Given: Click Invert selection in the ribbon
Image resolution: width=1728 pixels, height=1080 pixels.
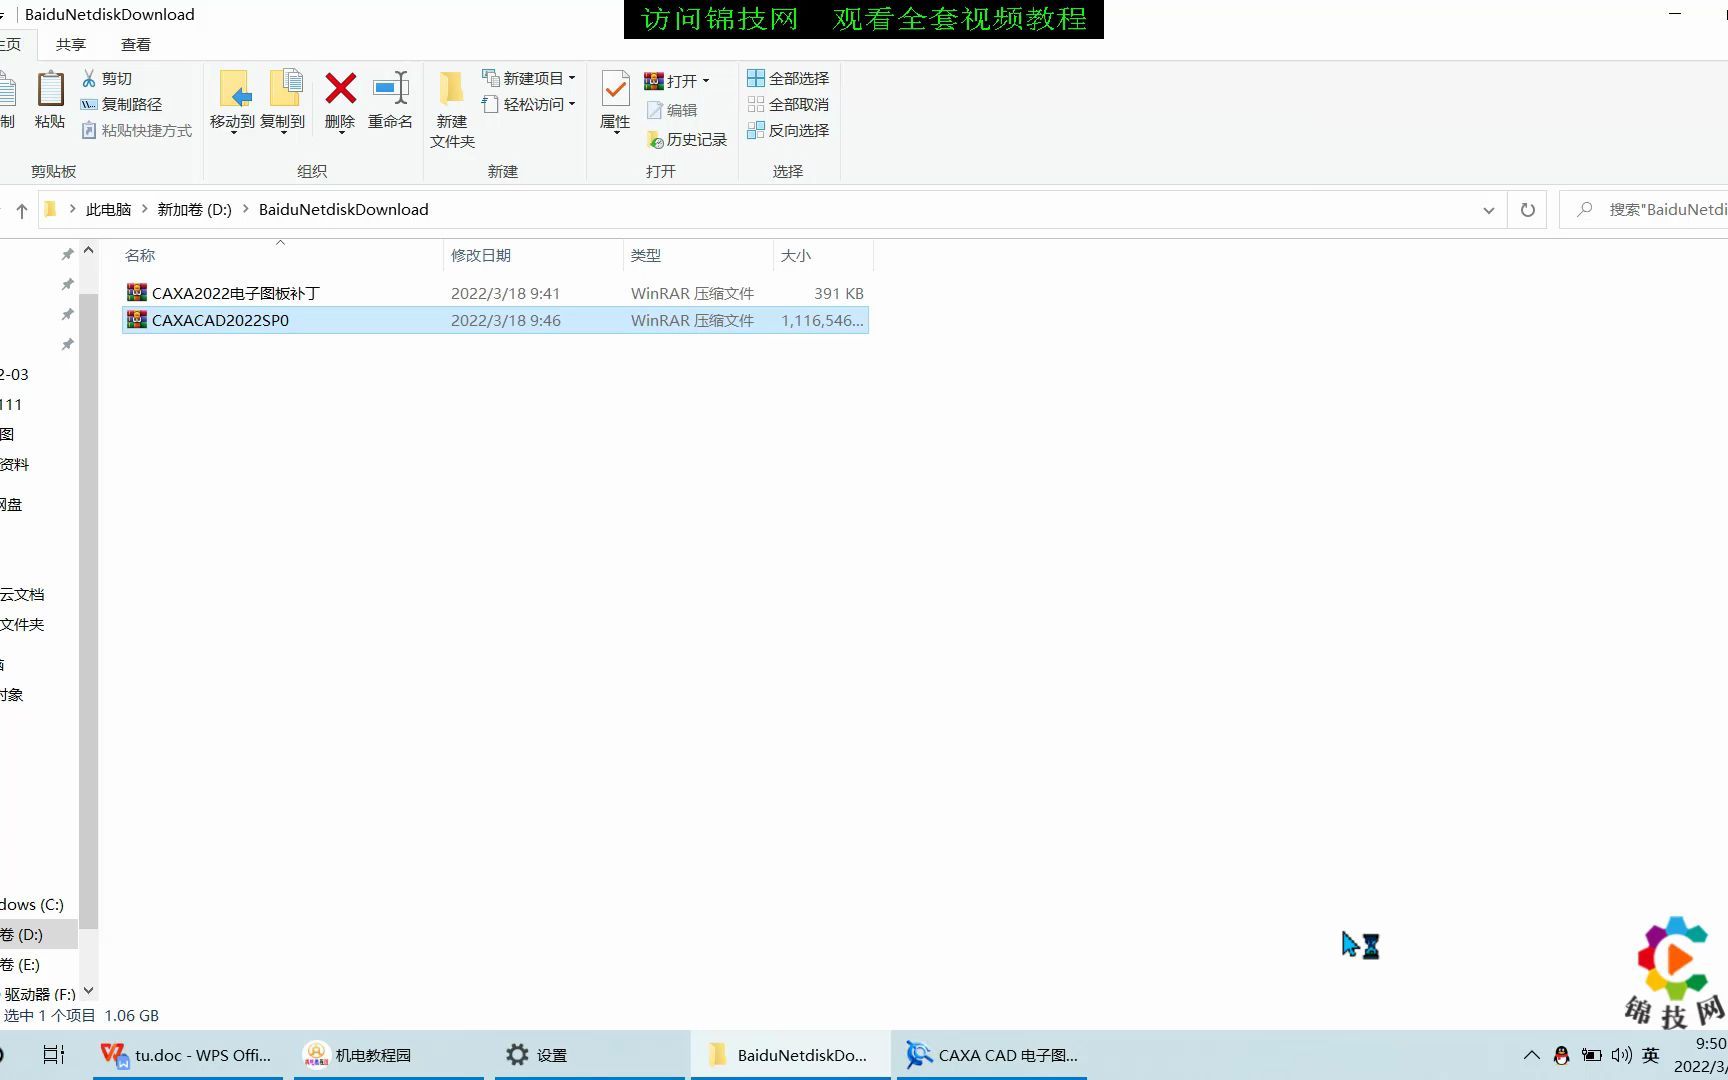Looking at the screenshot, I should [788, 130].
